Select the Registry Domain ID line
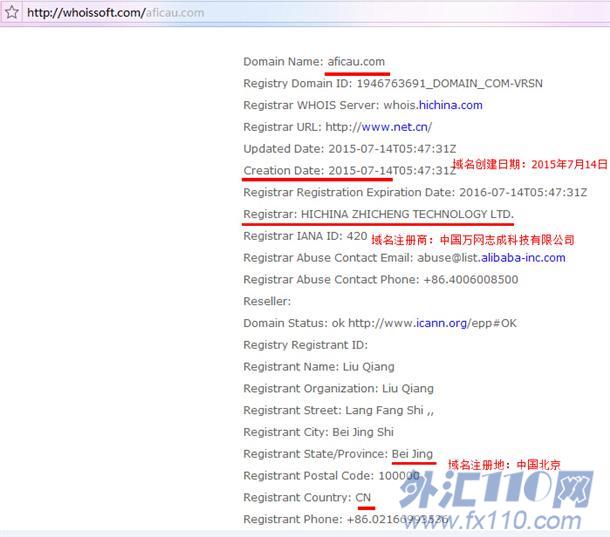610x537 pixels. [x=393, y=83]
